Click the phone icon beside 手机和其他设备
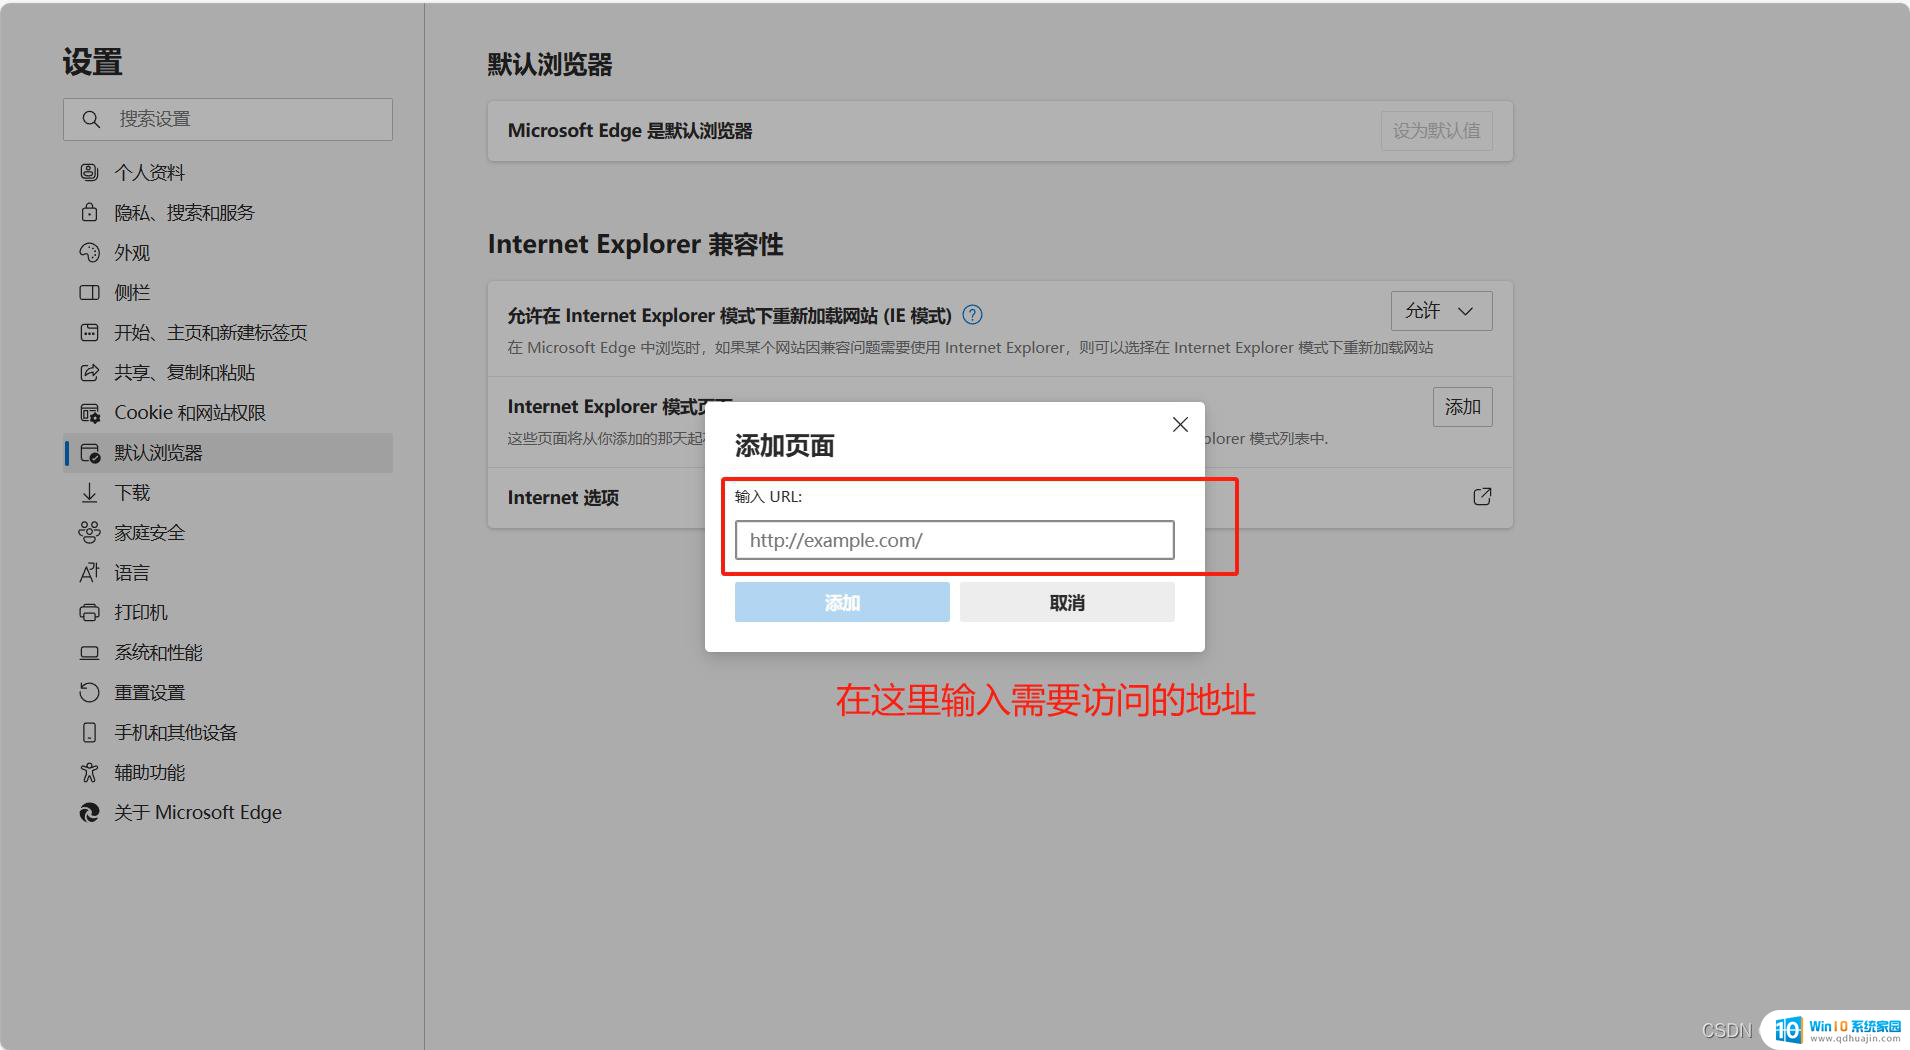 point(89,732)
